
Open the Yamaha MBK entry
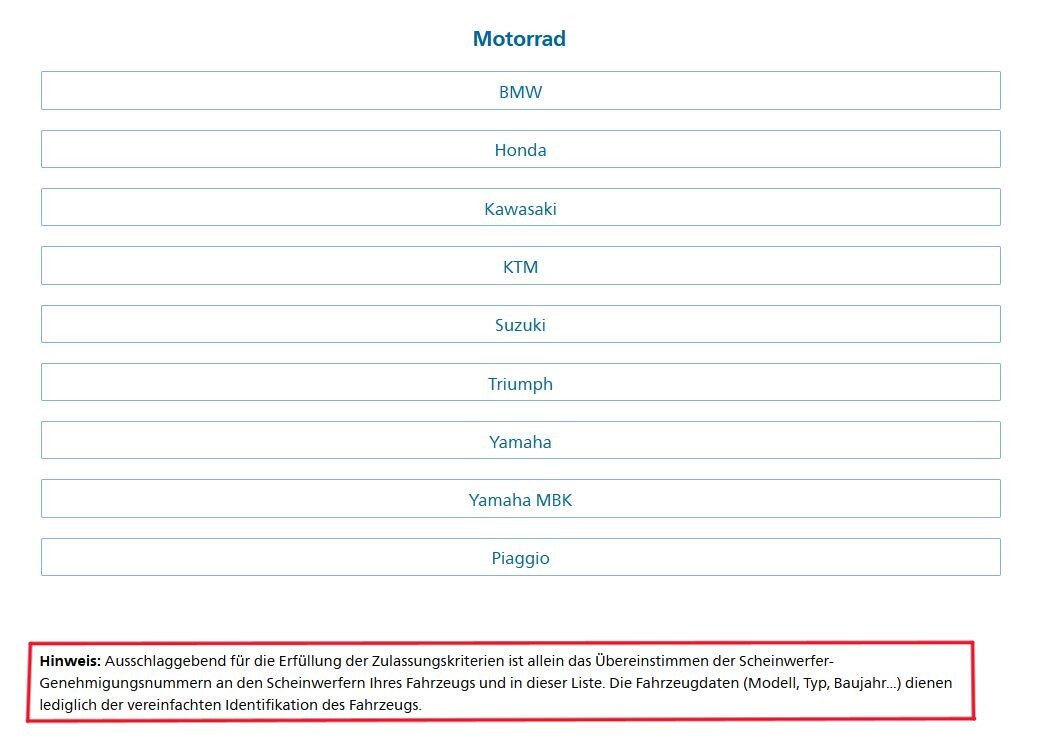pos(520,499)
